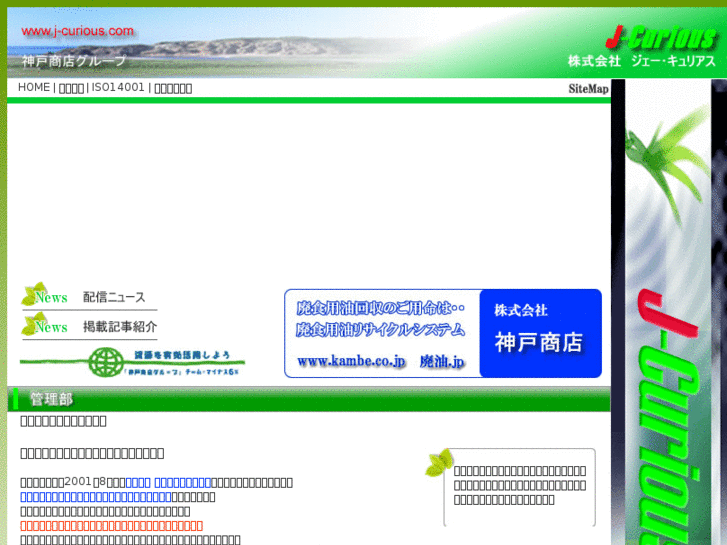Click the leaf icon on the note box

pyautogui.click(x=439, y=462)
